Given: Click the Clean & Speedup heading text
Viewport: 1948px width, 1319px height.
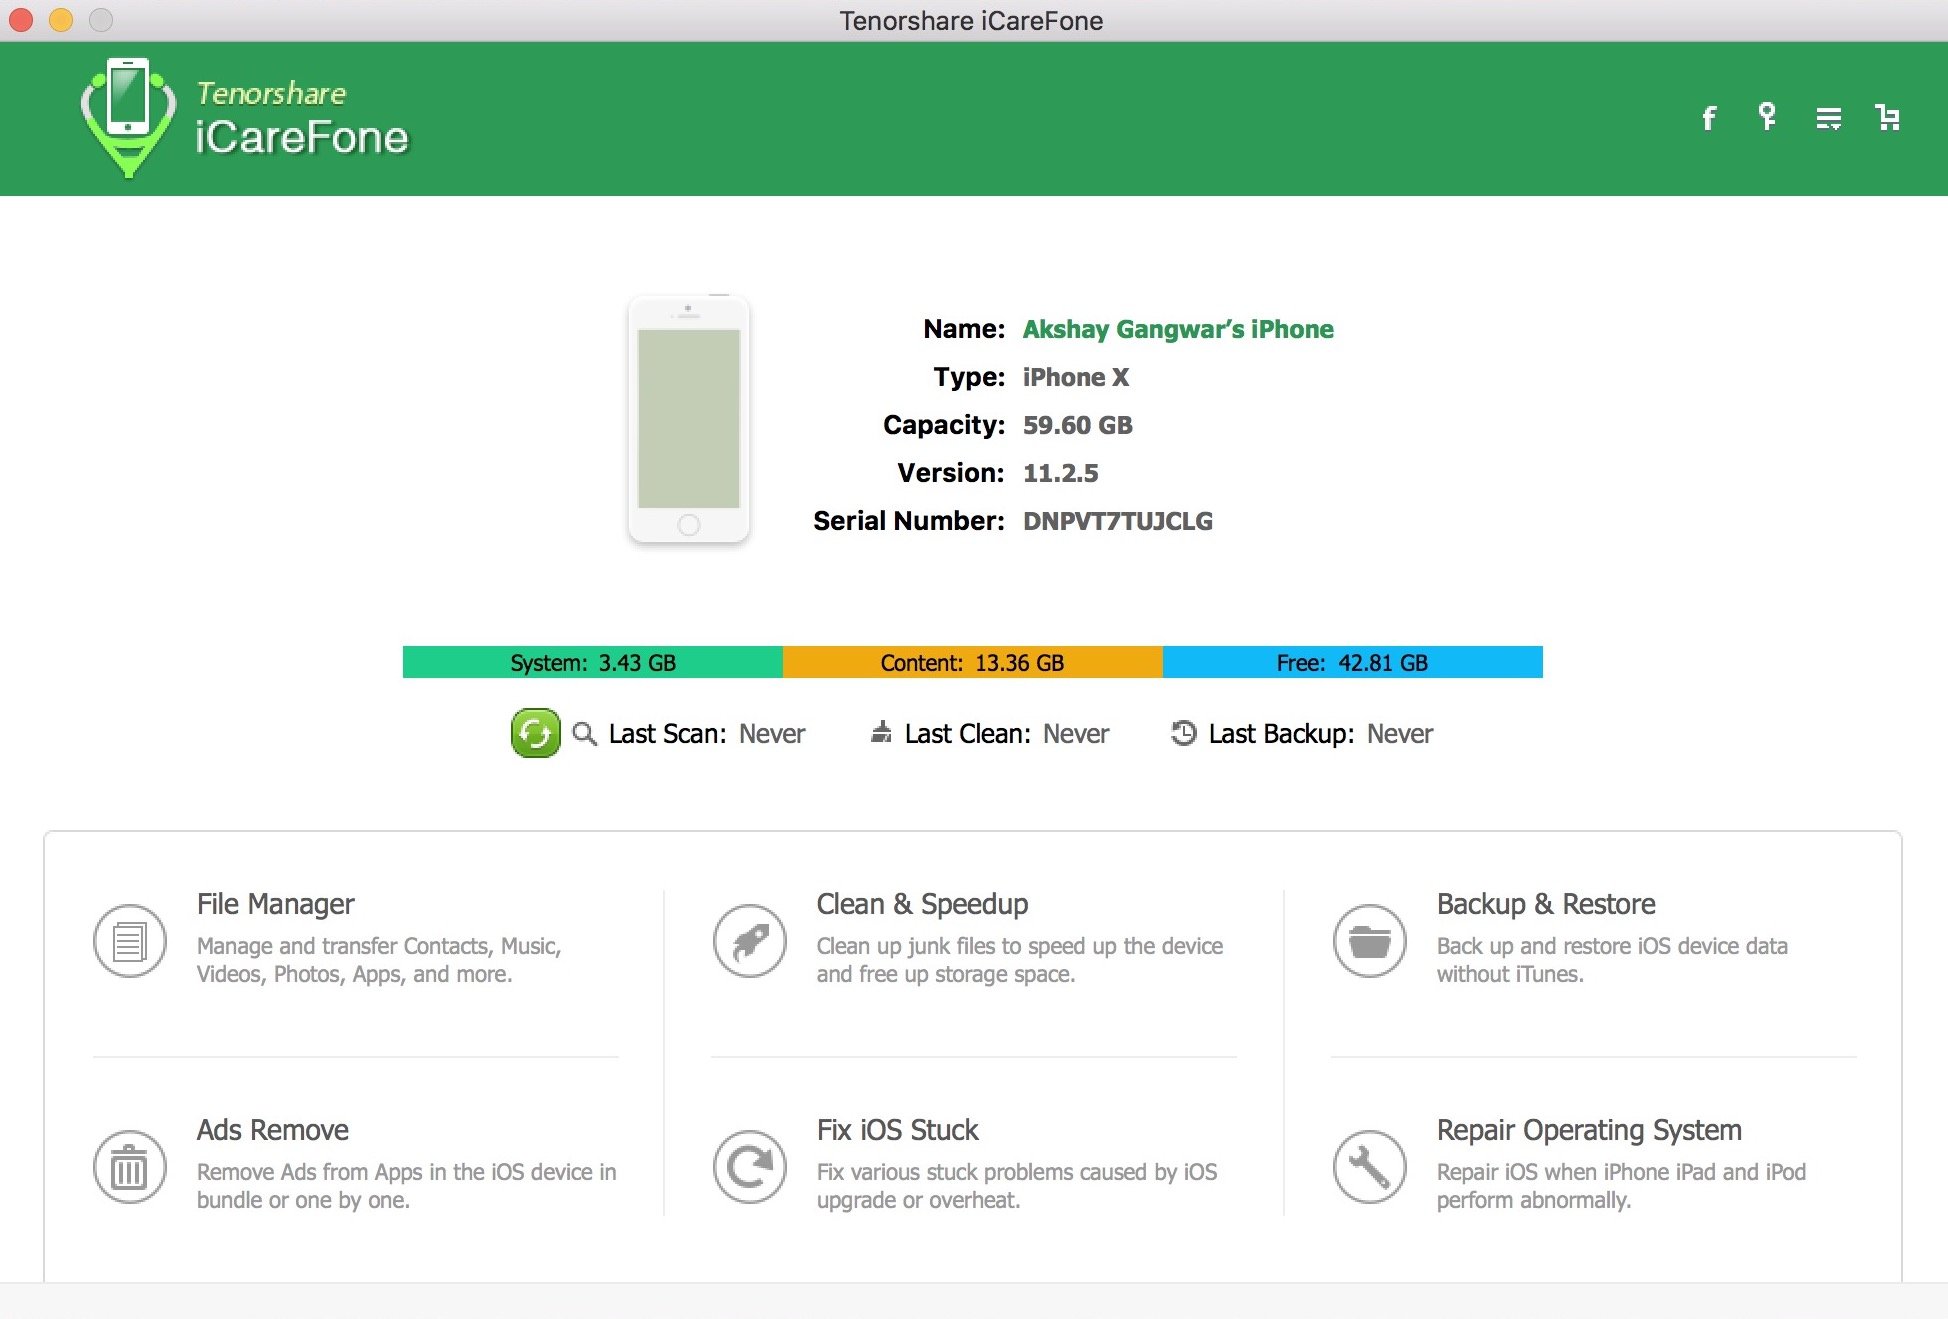Looking at the screenshot, I should 922,903.
